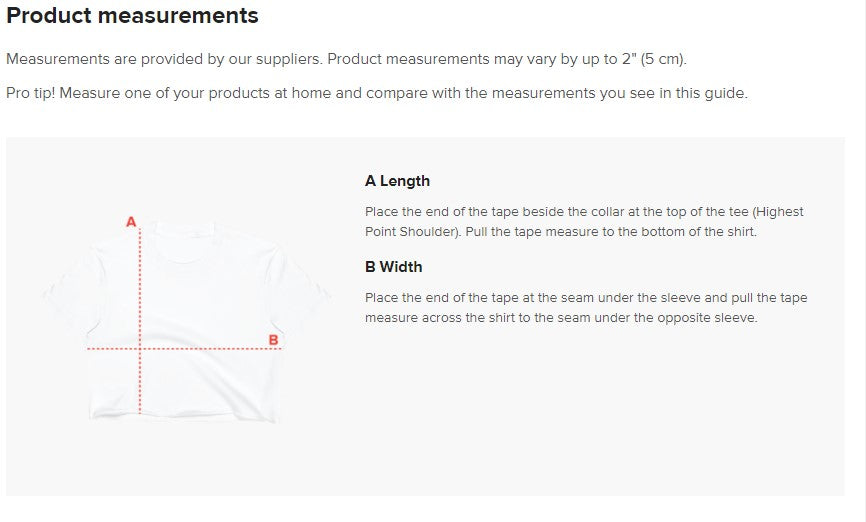Click the collar of the t-shirt
866x522 pixels.
click(186, 240)
